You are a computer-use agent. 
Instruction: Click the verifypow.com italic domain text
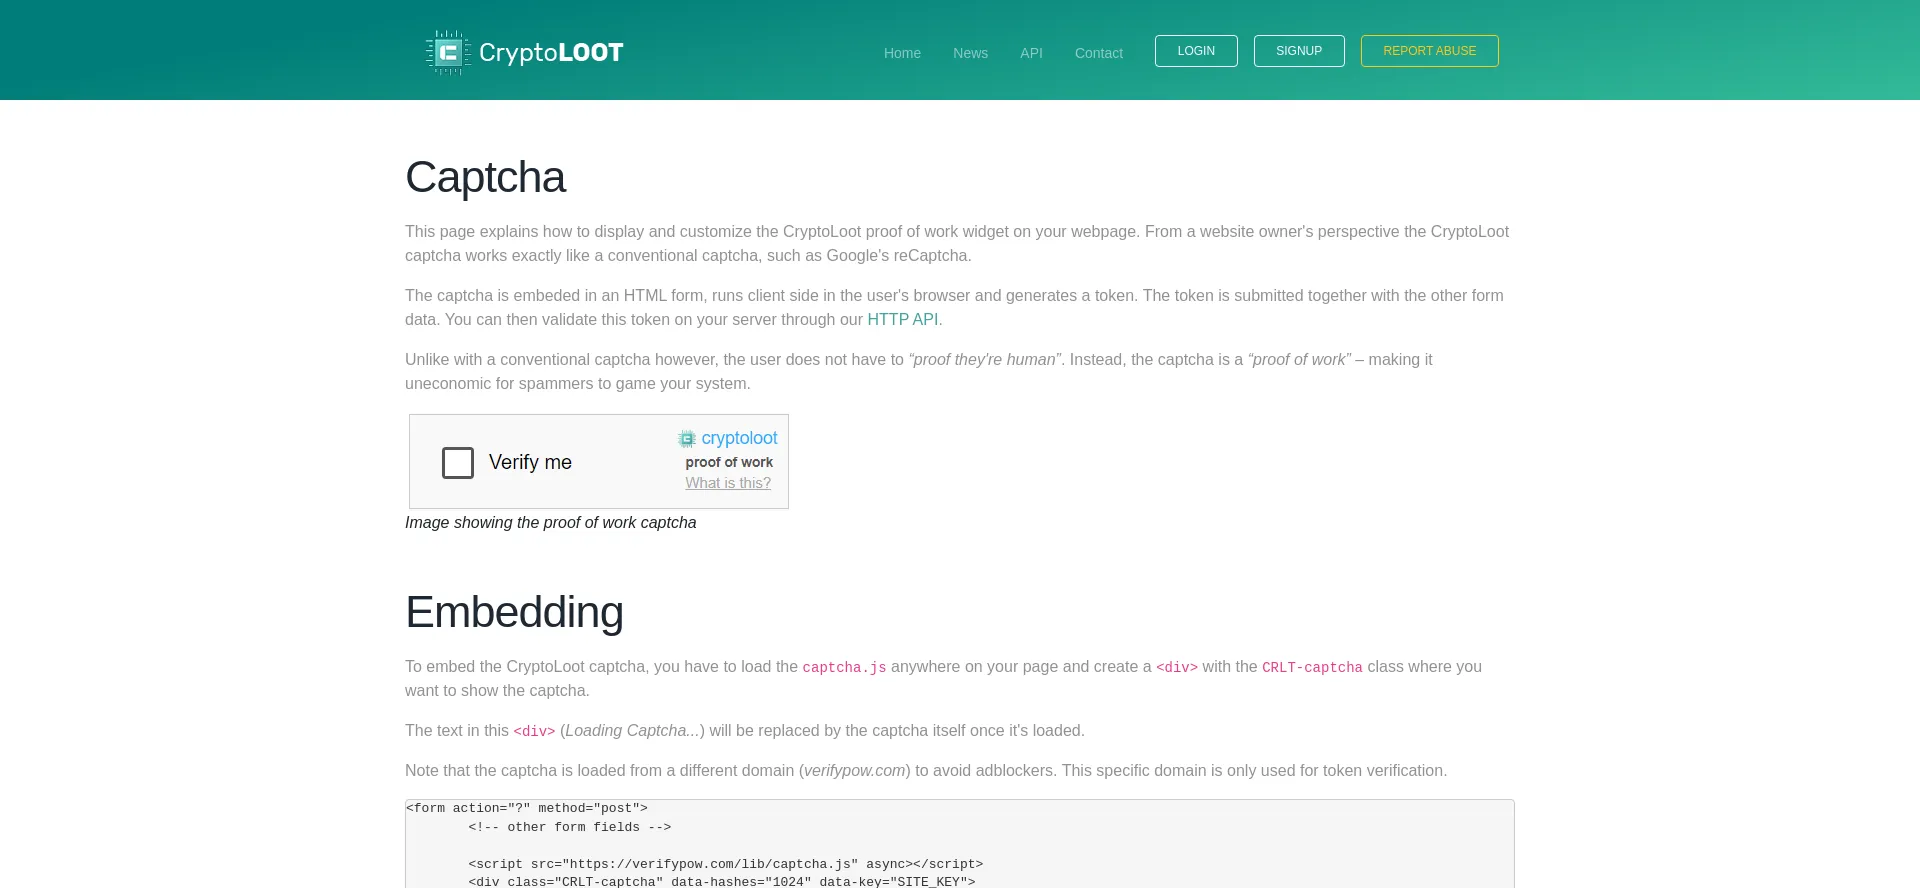pos(855,770)
